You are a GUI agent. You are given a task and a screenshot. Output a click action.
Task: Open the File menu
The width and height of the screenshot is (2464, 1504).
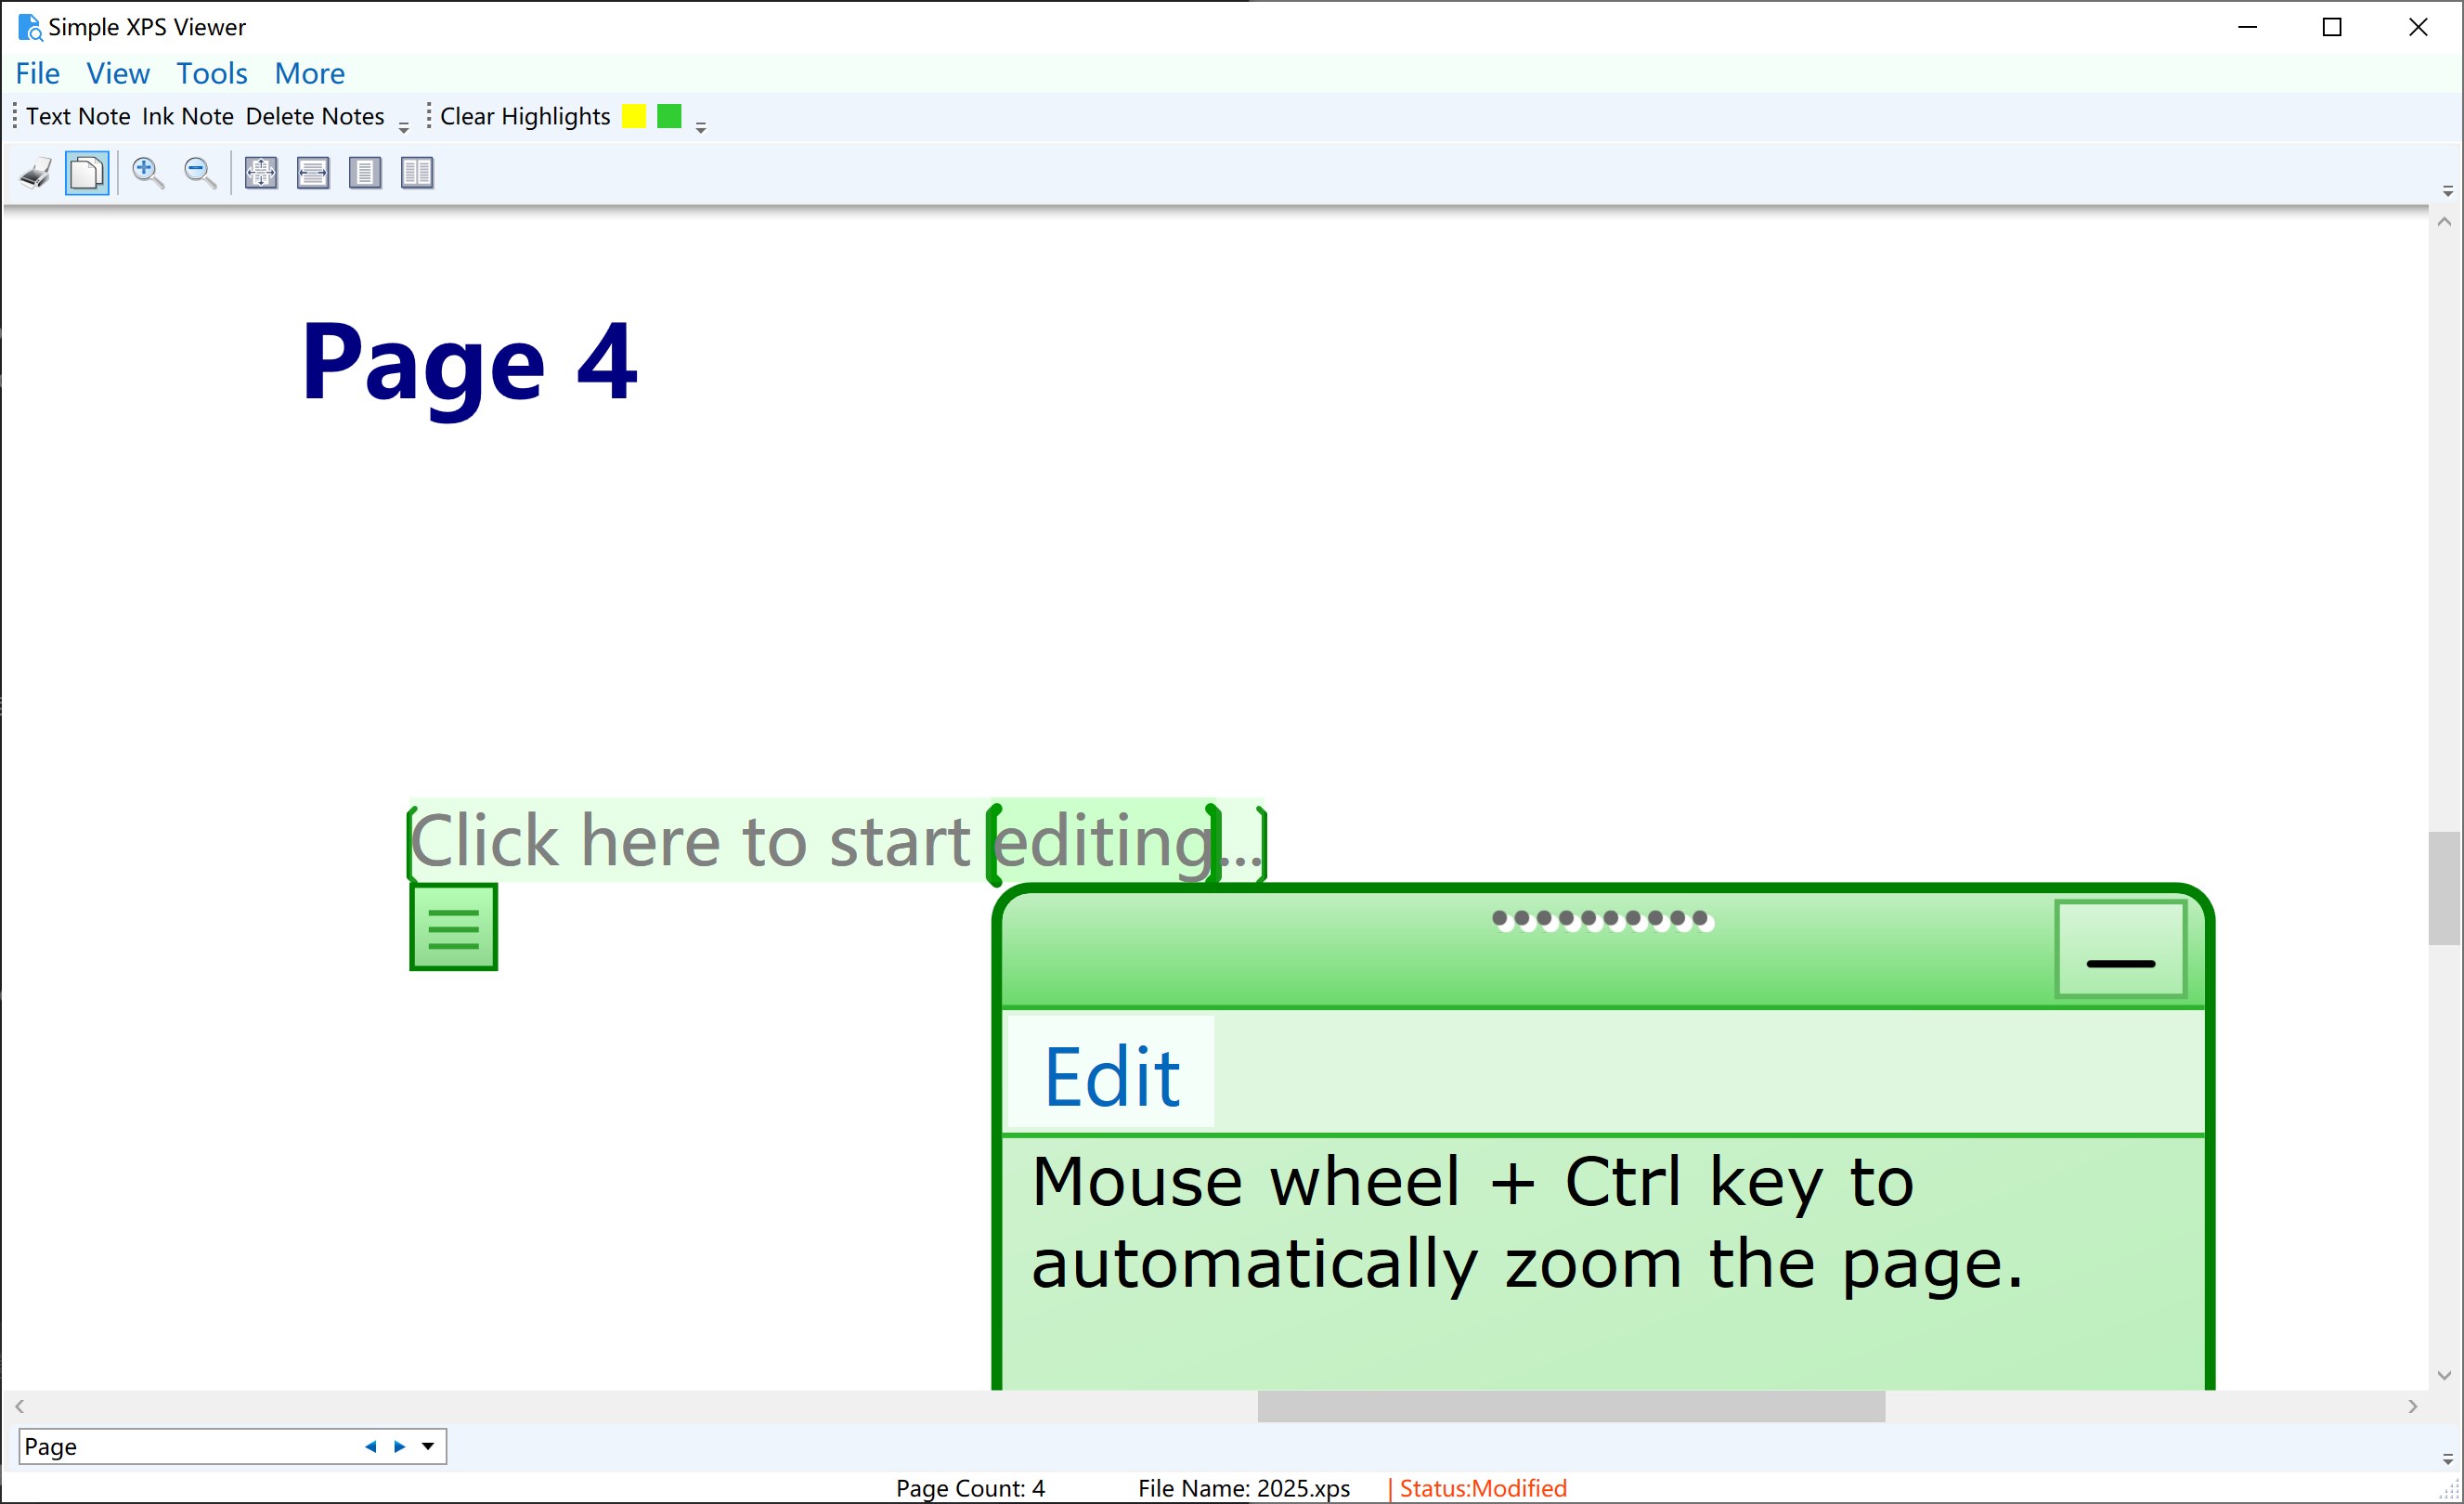[37, 72]
